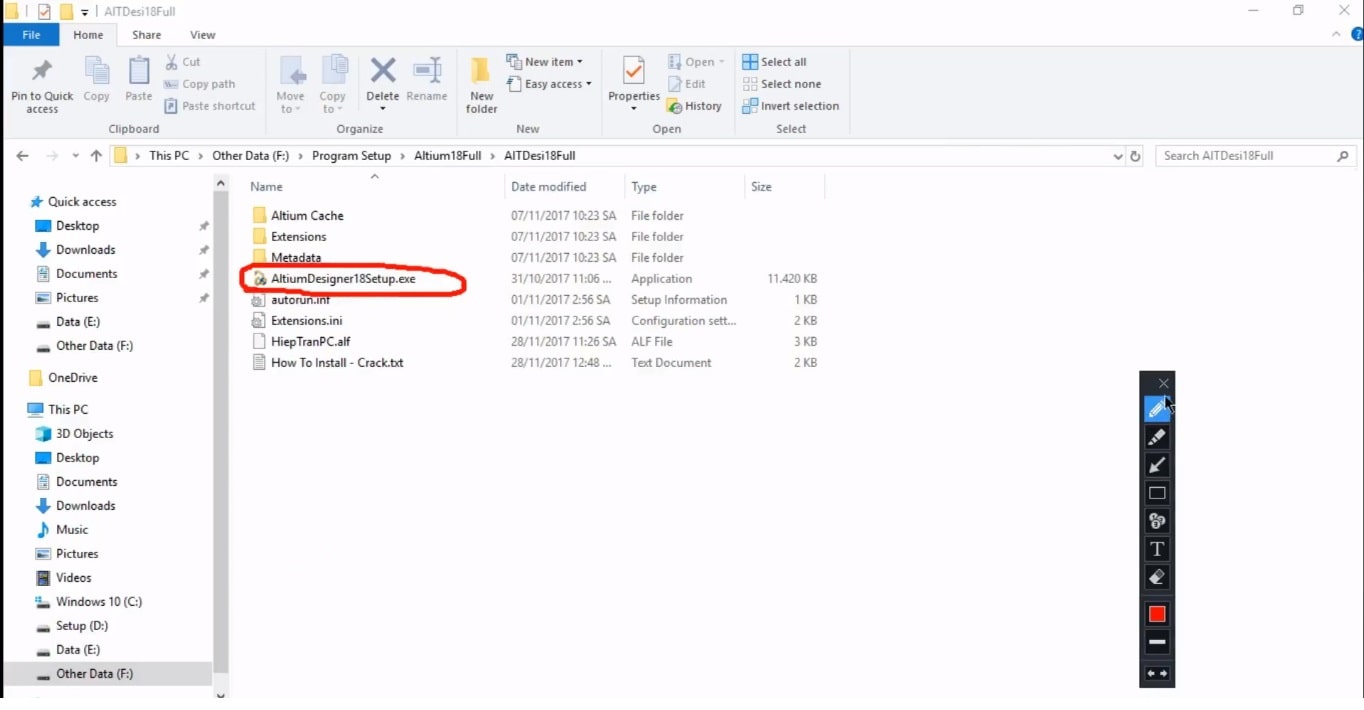Select the eraser annotation tool
Viewport: 1364px width, 710px height.
[1157, 577]
